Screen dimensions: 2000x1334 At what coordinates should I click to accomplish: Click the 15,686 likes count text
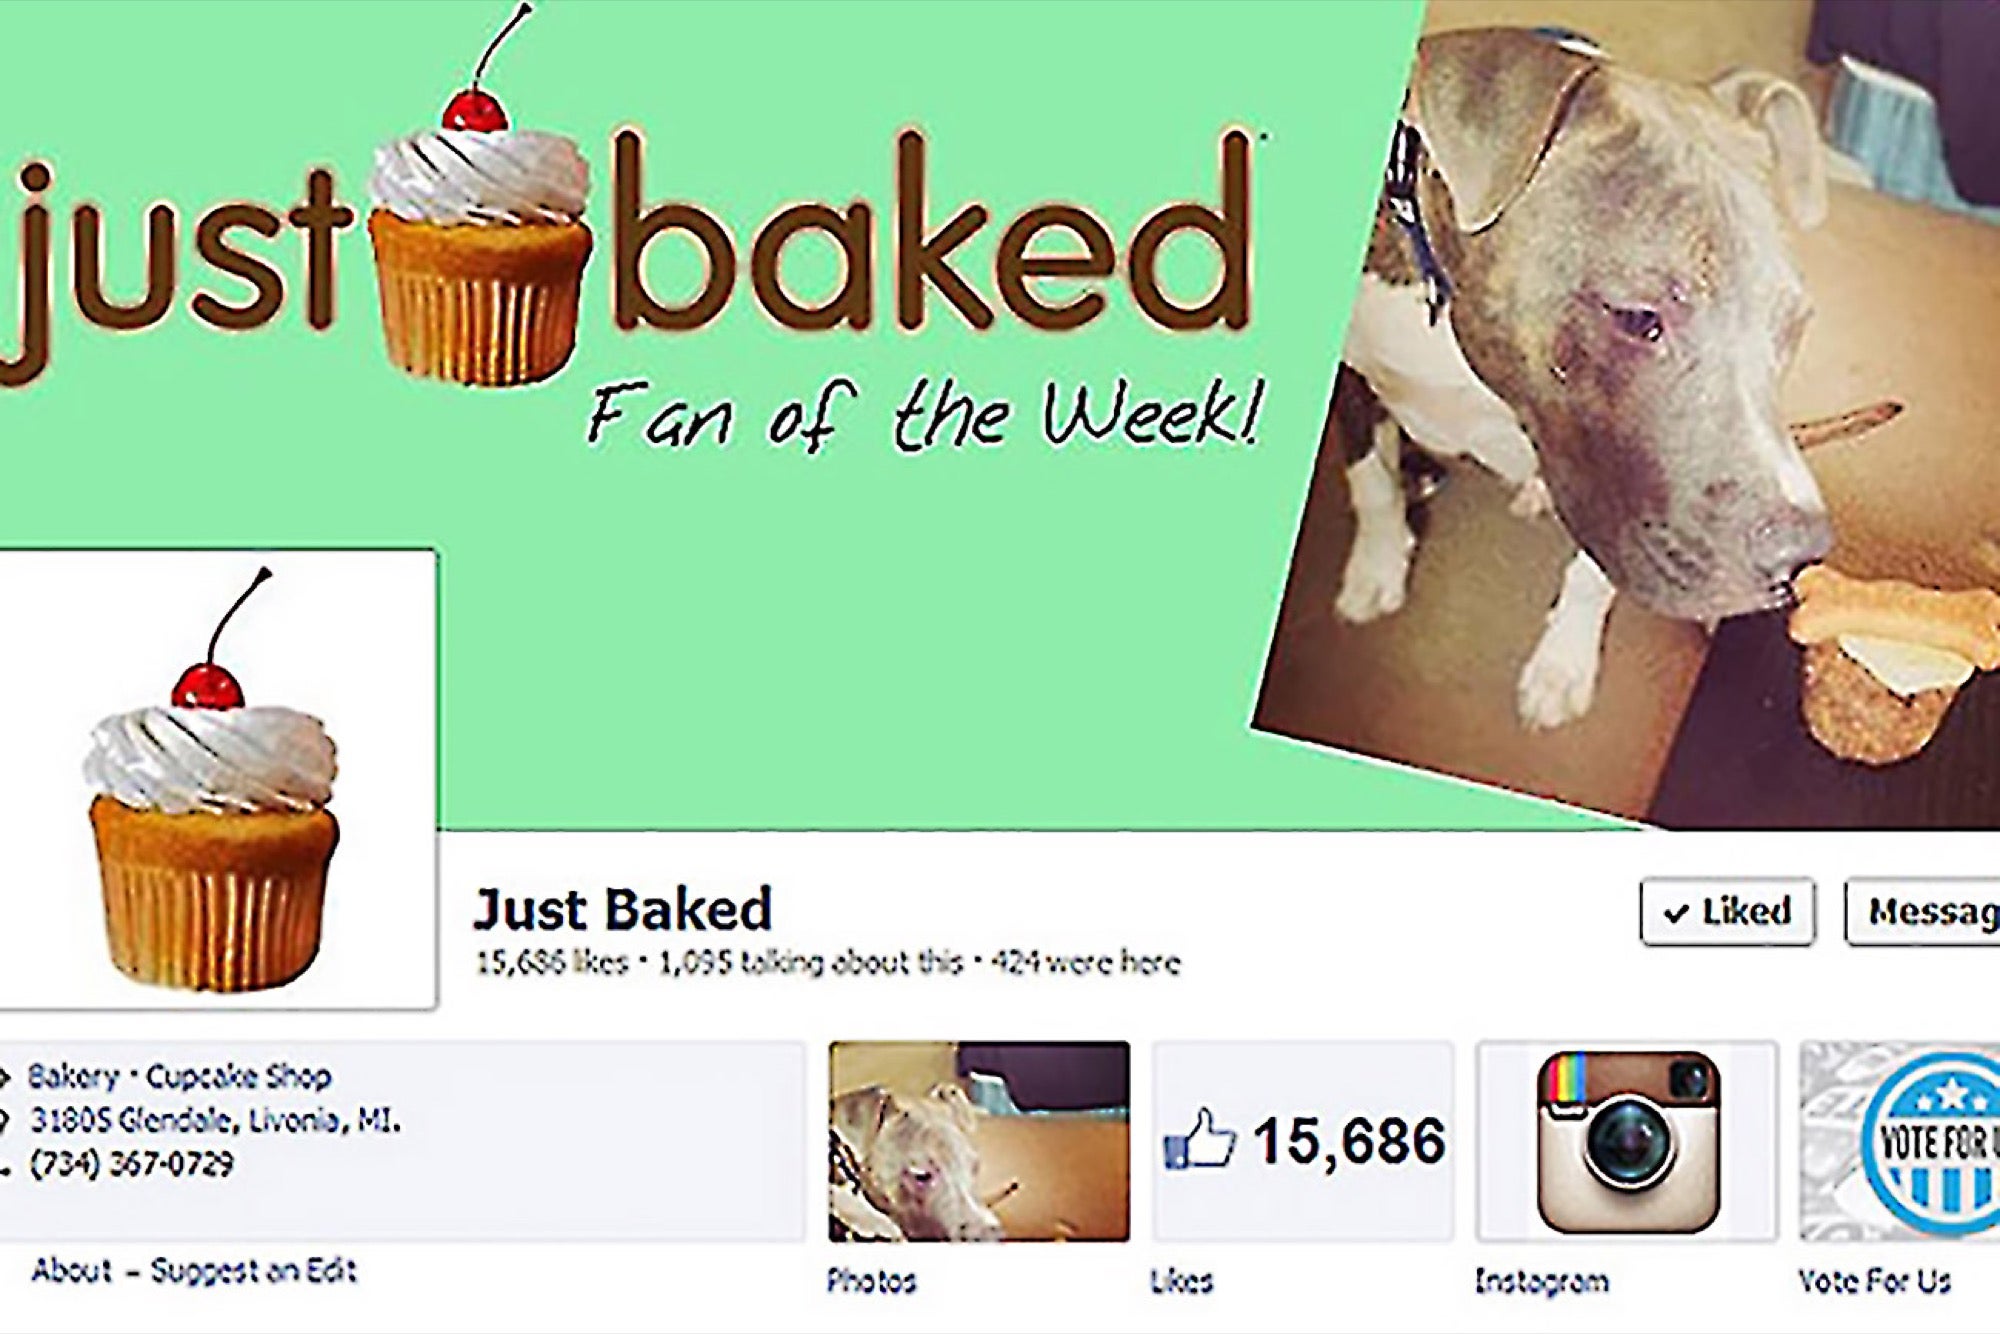(552, 963)
